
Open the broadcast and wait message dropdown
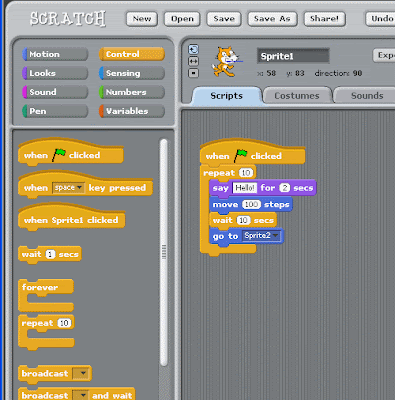tap(81, 395)
